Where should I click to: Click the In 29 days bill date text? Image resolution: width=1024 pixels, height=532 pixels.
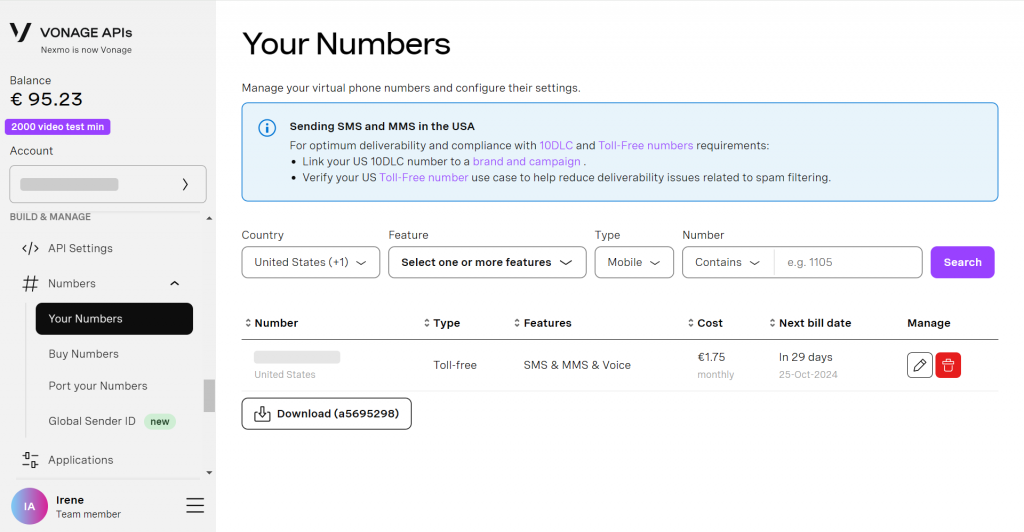(805, 357)
